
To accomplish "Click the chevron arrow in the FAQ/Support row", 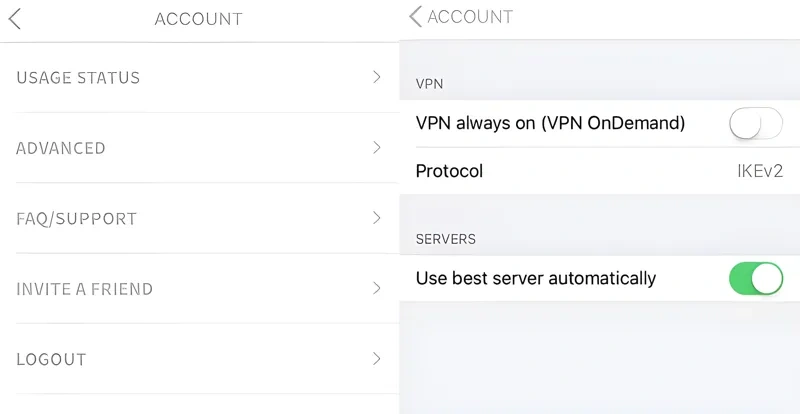I will [377, 218].
